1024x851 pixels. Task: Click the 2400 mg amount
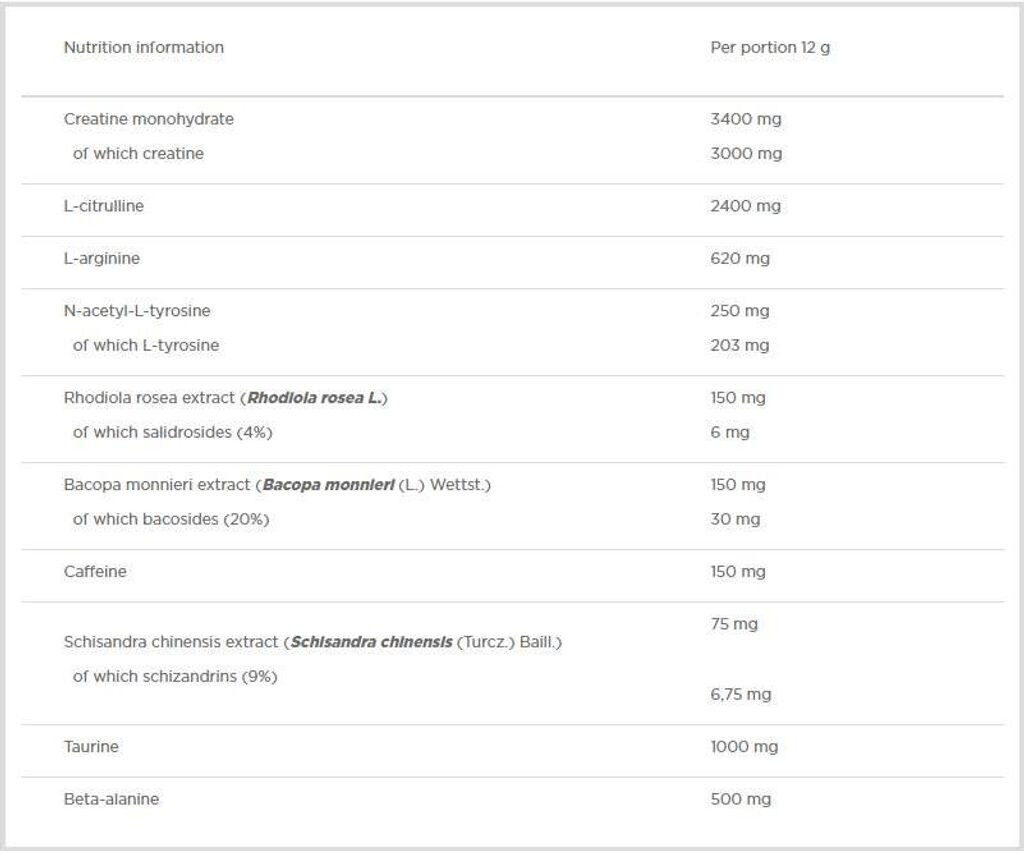(x=745, y=206)
